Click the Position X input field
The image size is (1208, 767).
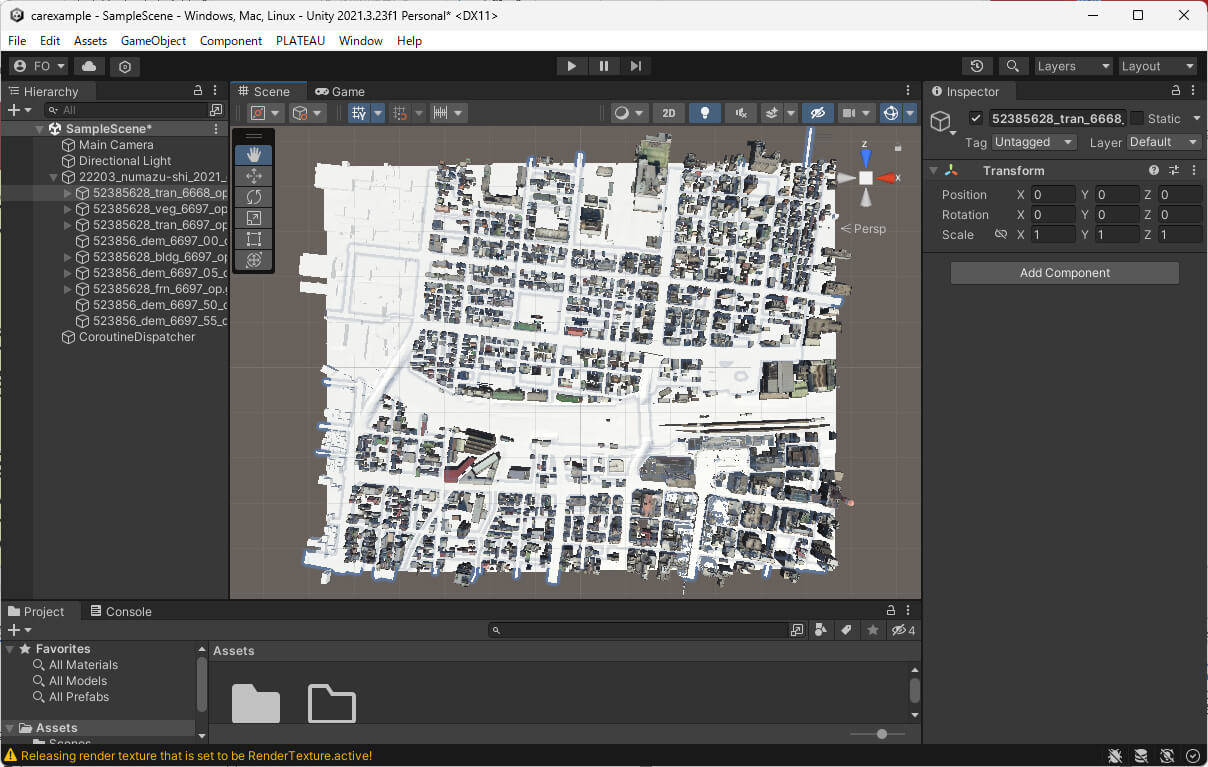tap(1053, 195)
